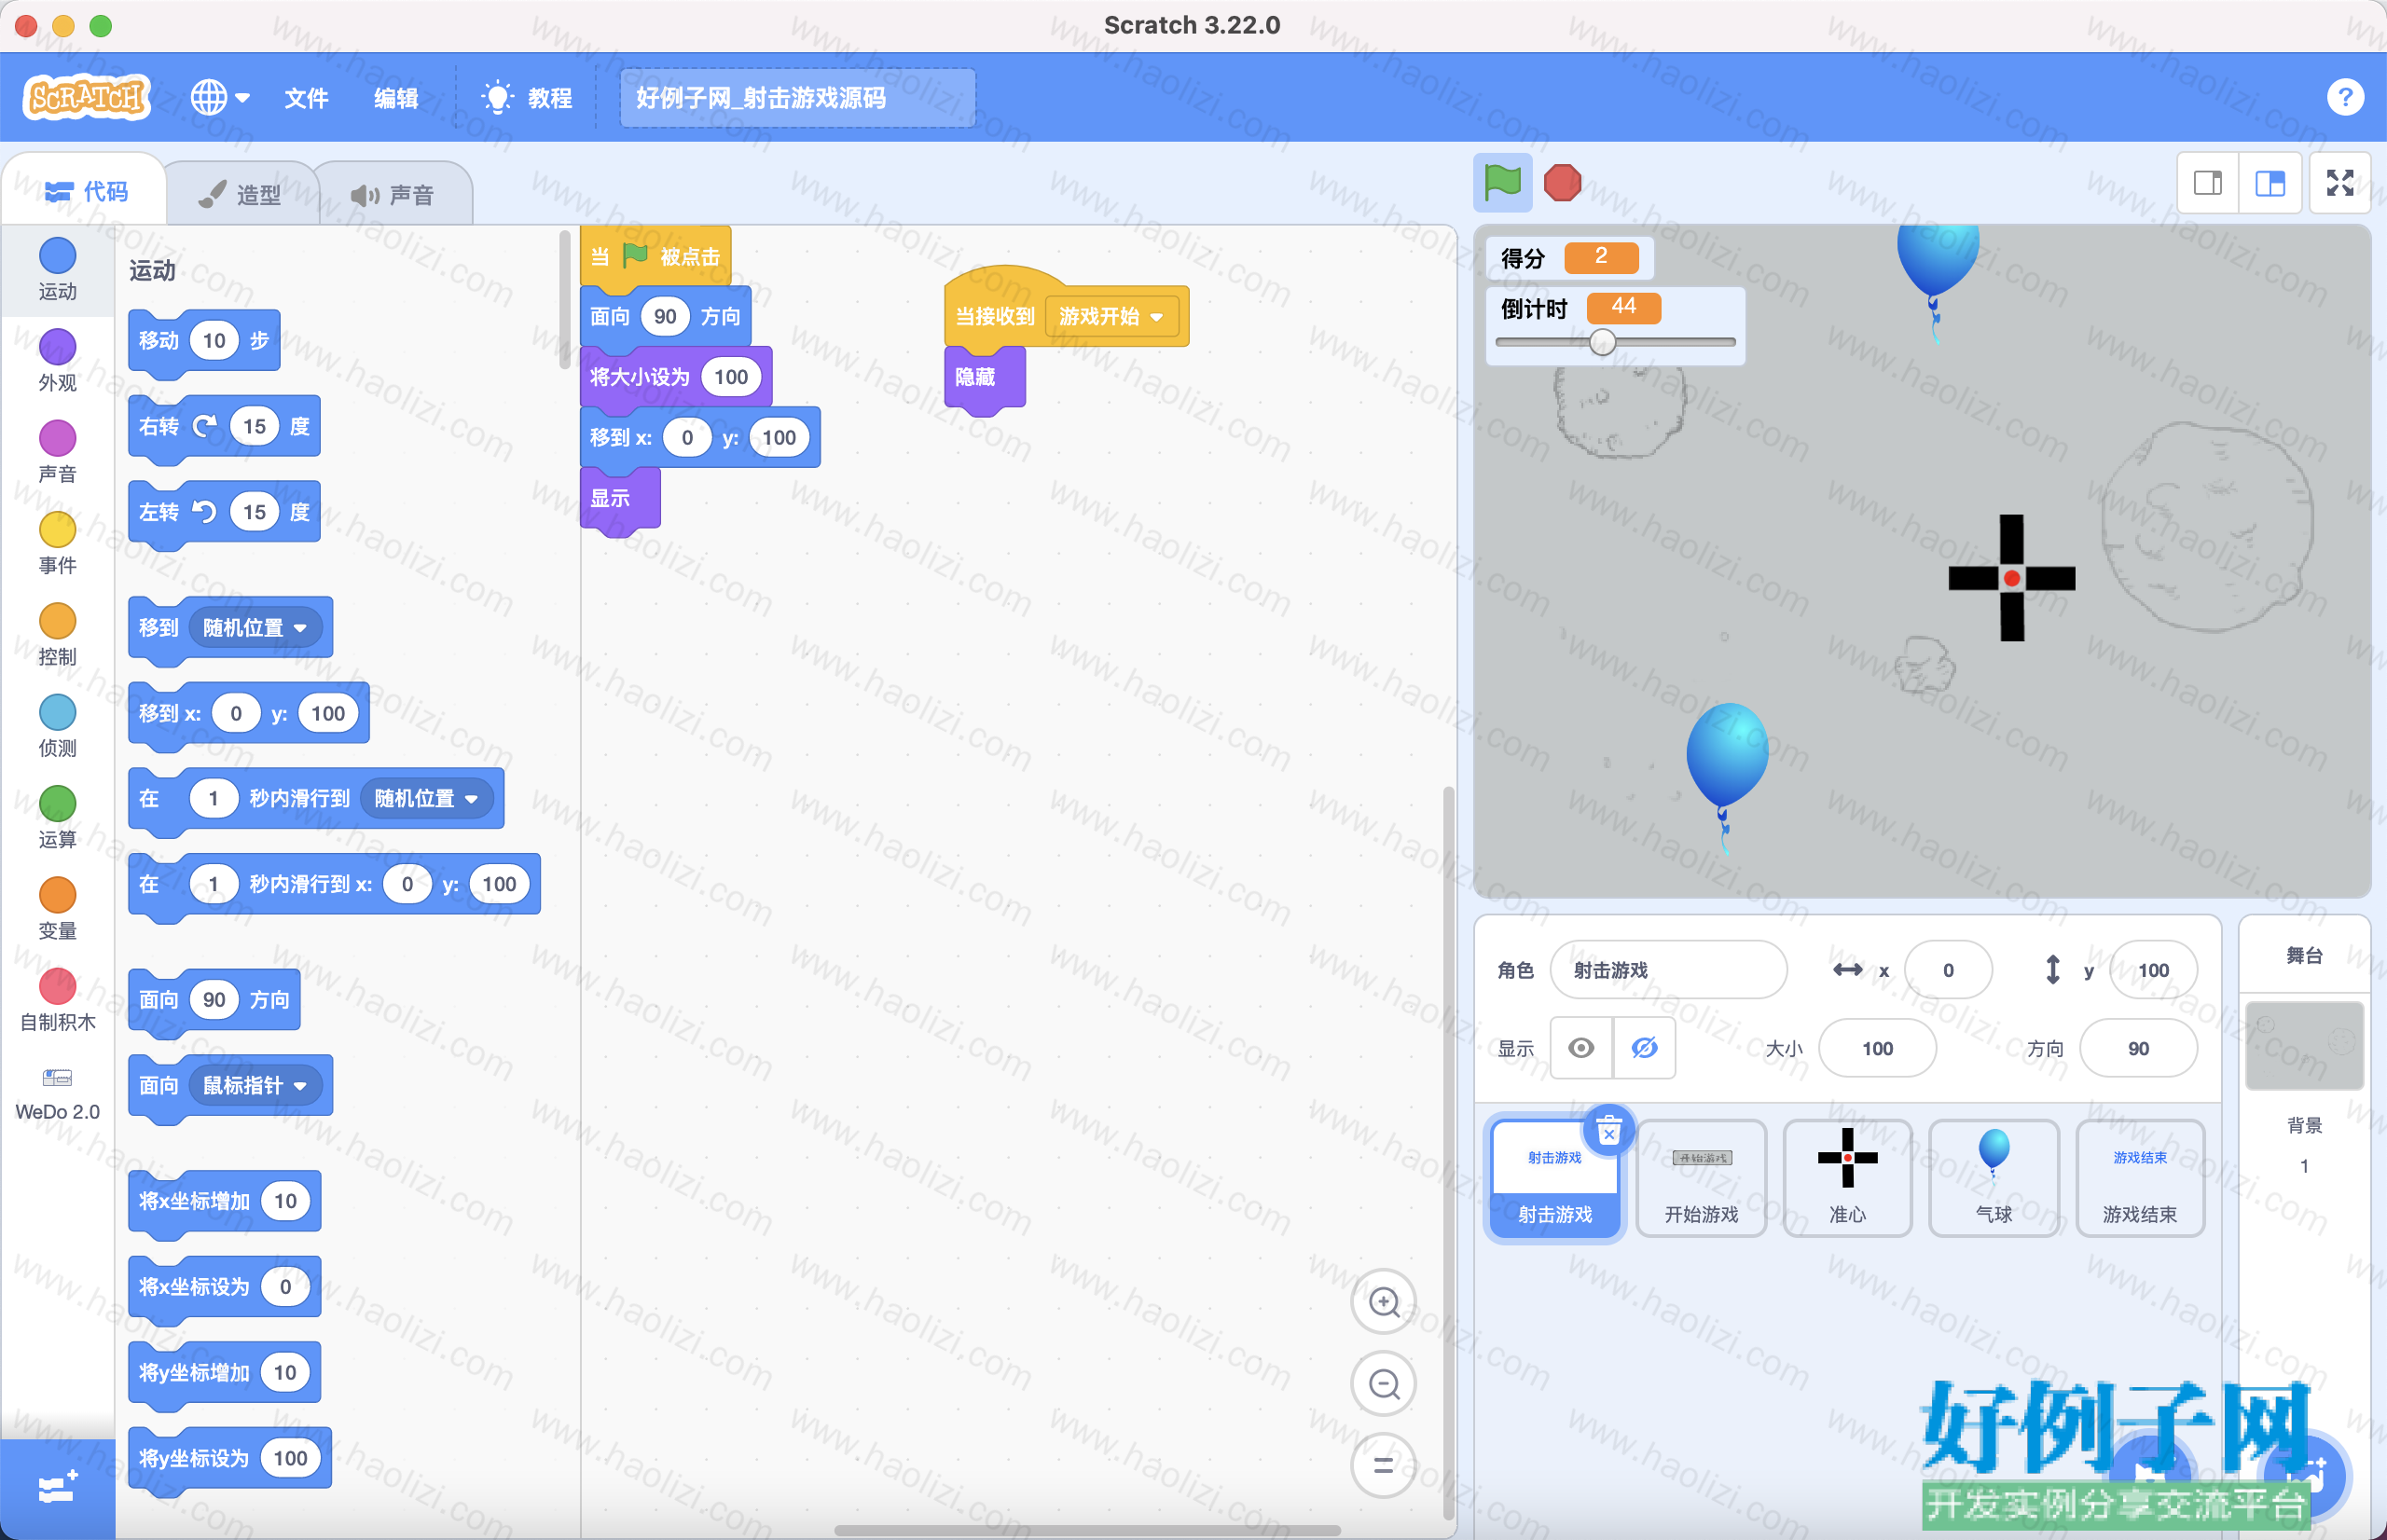Select the 变量 variables category
The height and width of the screenshot is (1540, 2387).
[57, 908]
